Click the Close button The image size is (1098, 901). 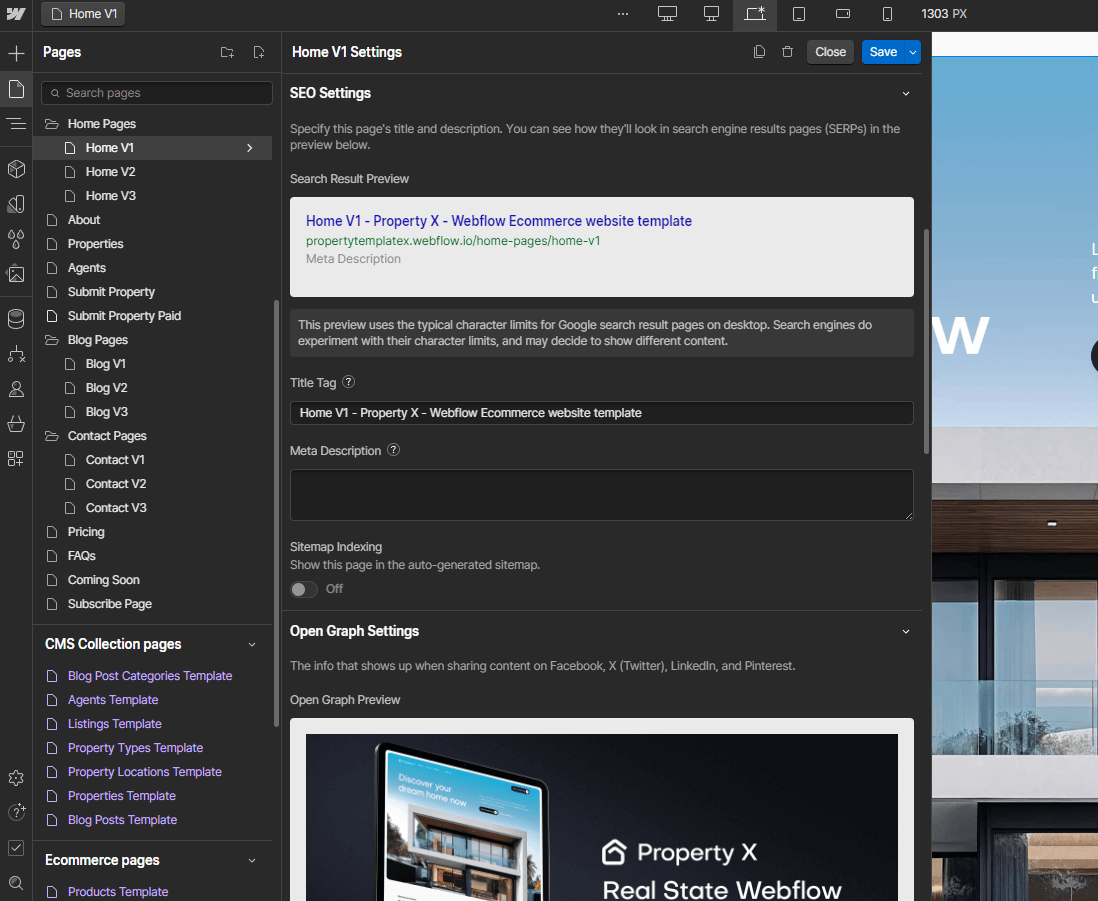(x=830, y=51)
